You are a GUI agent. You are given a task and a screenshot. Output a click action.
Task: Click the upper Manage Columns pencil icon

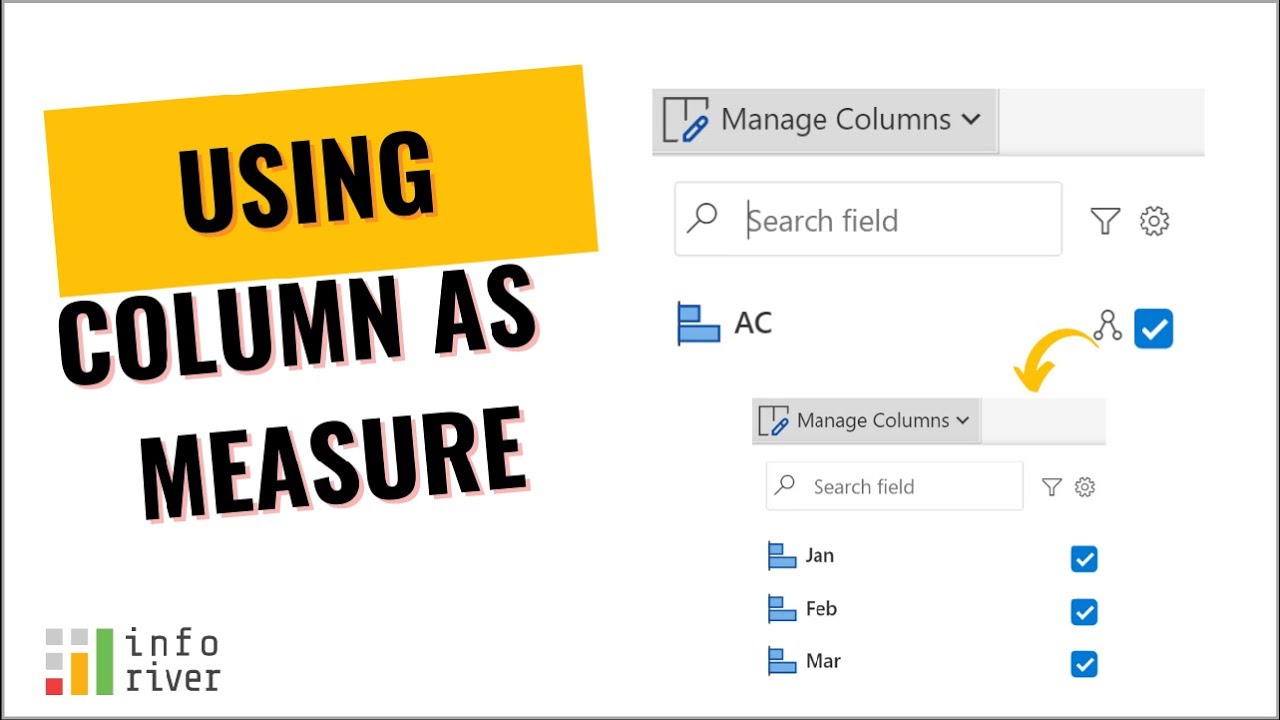click(x=686, y=120)
